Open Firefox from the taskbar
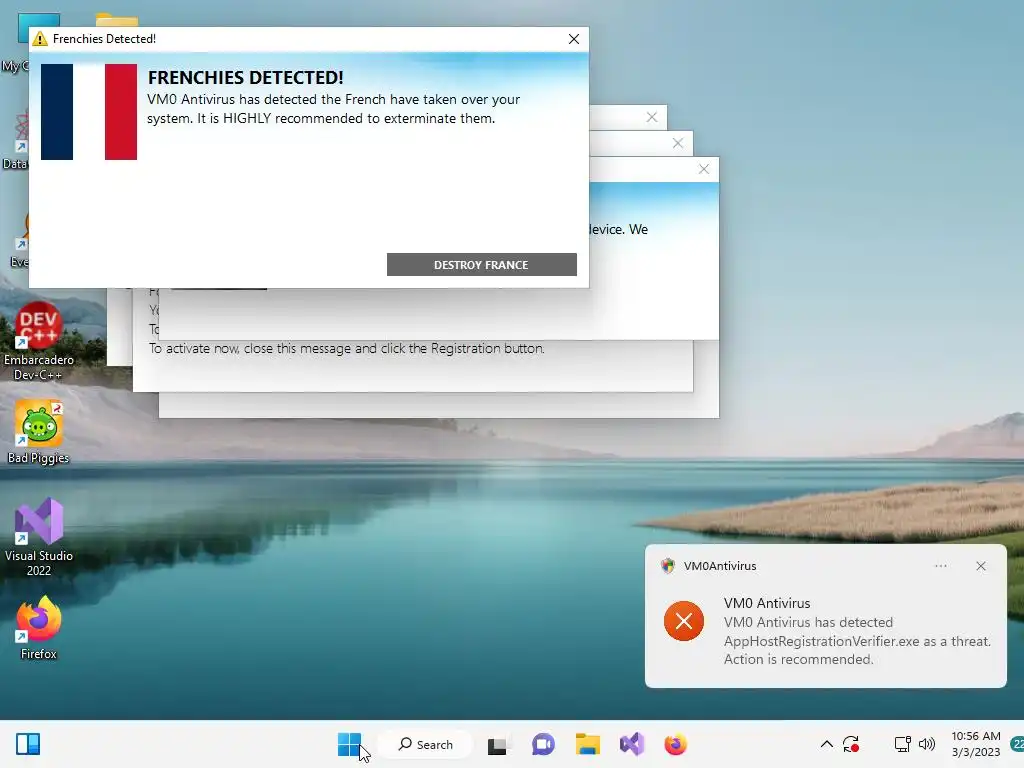1024x768 pixels. pos(675,744)
